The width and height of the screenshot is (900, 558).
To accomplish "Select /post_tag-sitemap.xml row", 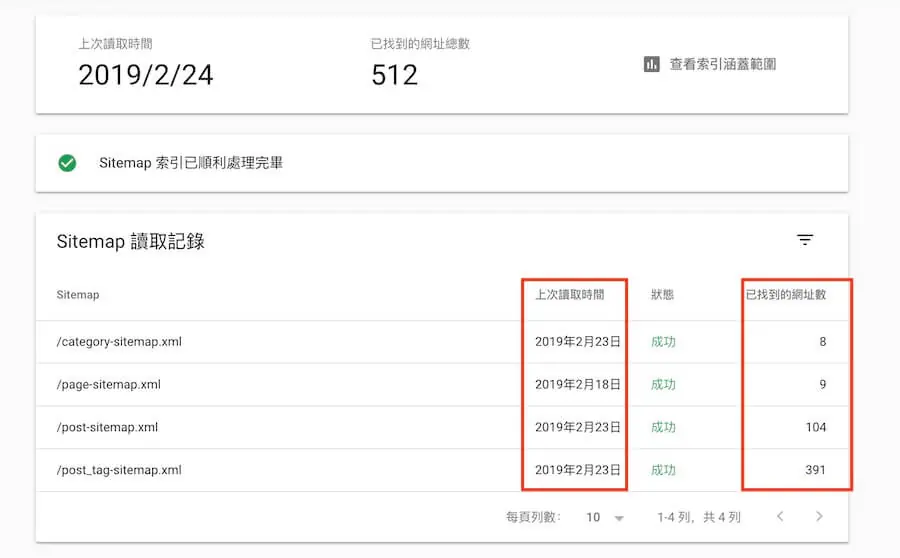I will (x=442, y=470).
